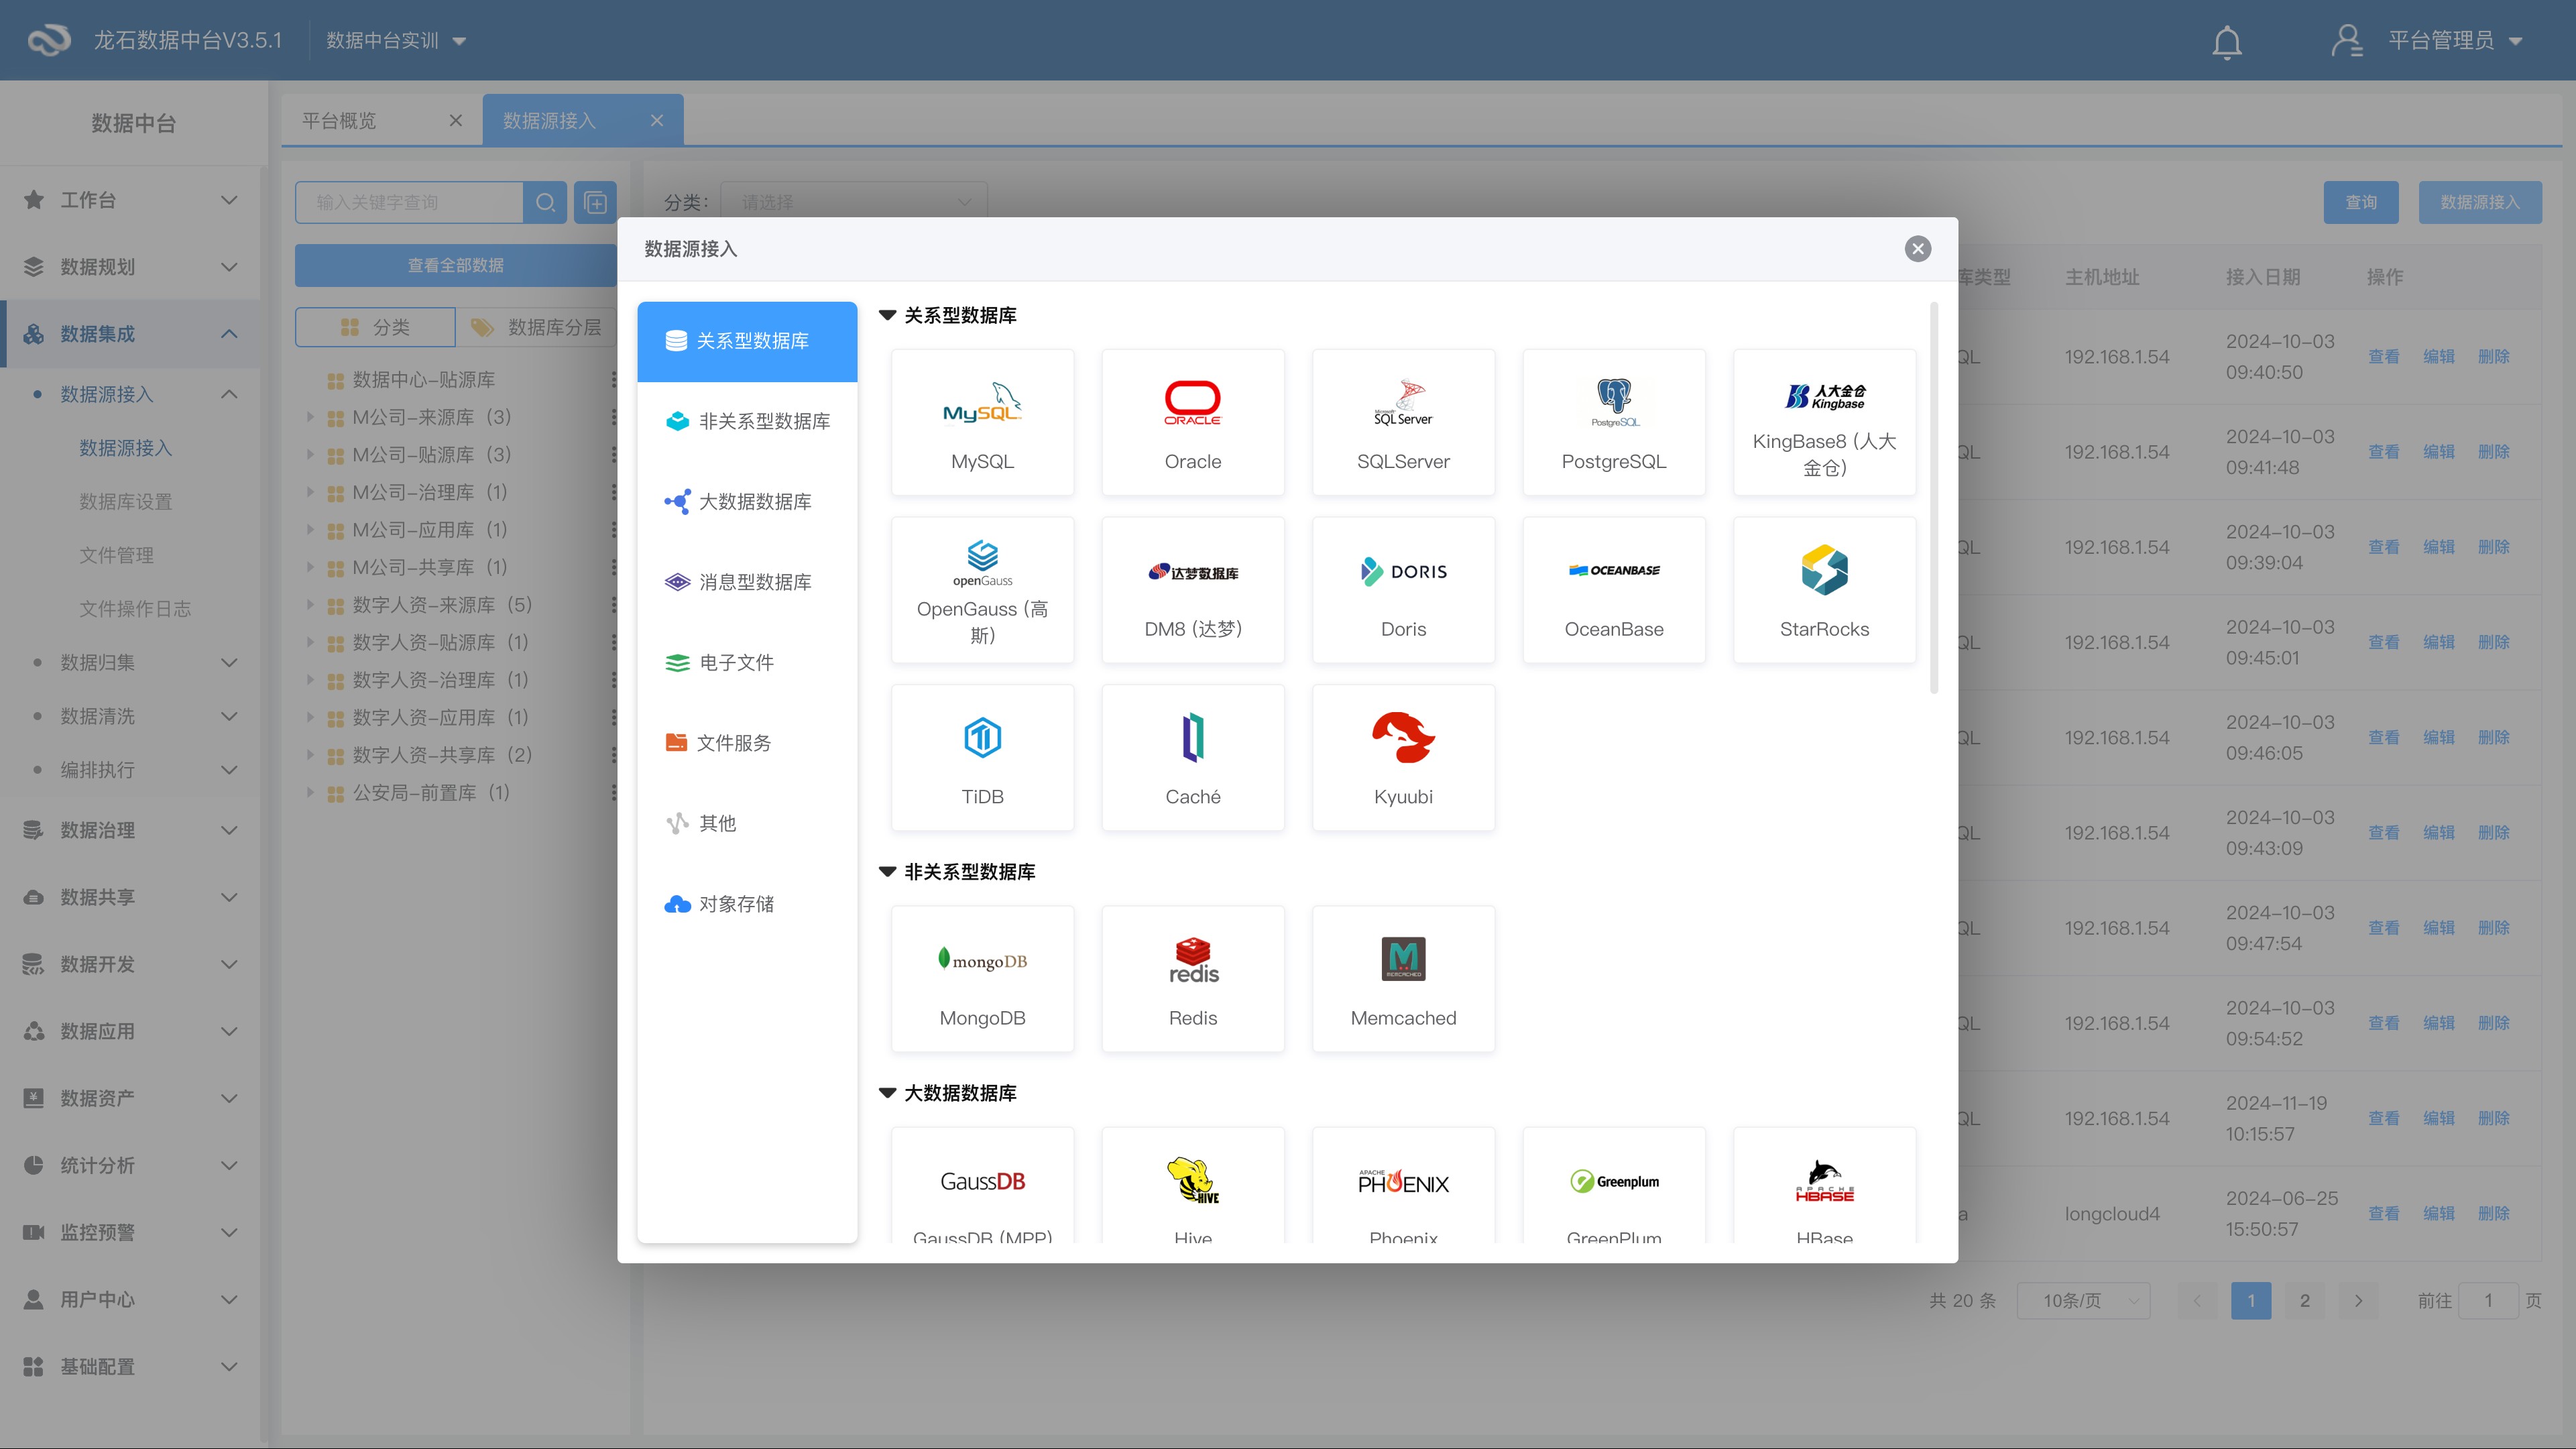Expand the M公司-来源库 tree node
This screenshot has width=2576, height=1449.
click(310, 417)
